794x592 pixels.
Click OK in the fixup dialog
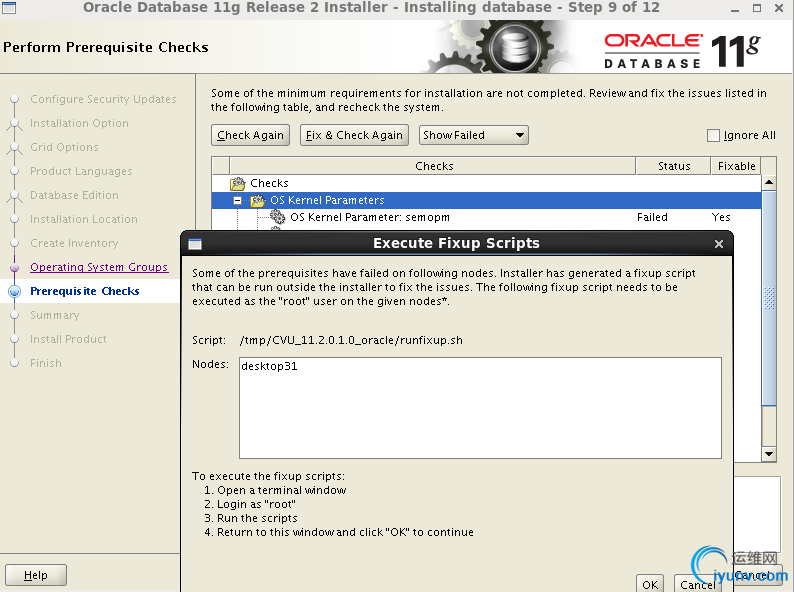coord(650,584)
